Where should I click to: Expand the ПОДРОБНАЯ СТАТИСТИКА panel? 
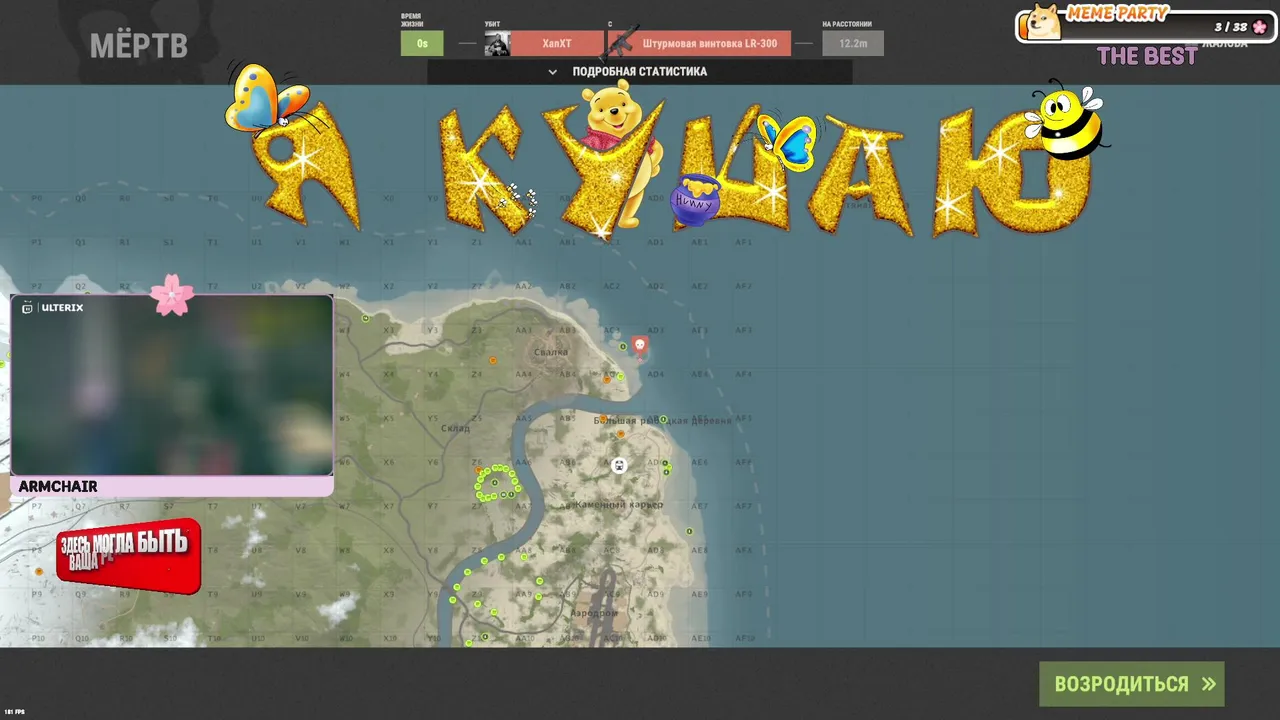click(640, 72)
